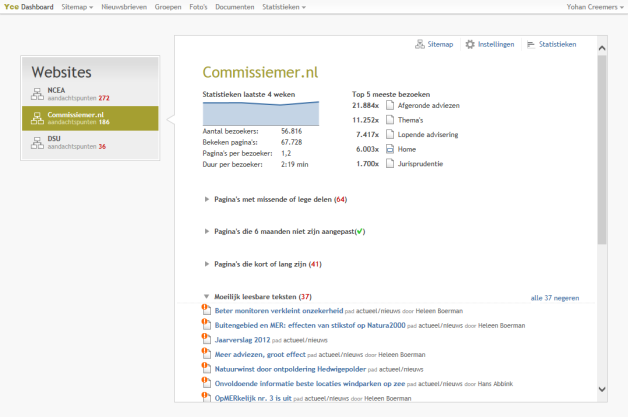Open the panel's Statistieken link
The image size is (628, 417).
click(558, 44)
